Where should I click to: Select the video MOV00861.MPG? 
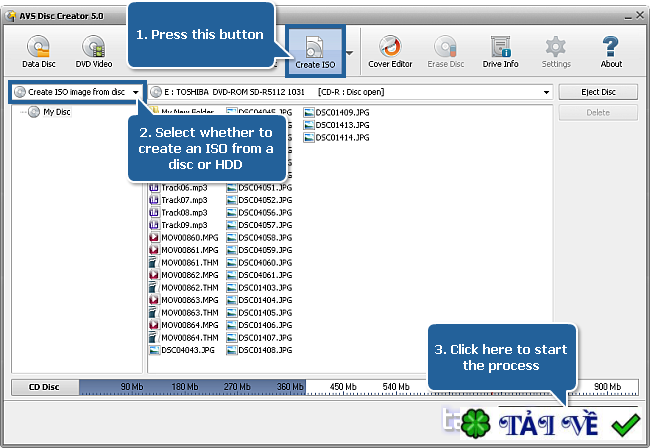(184, 250)
